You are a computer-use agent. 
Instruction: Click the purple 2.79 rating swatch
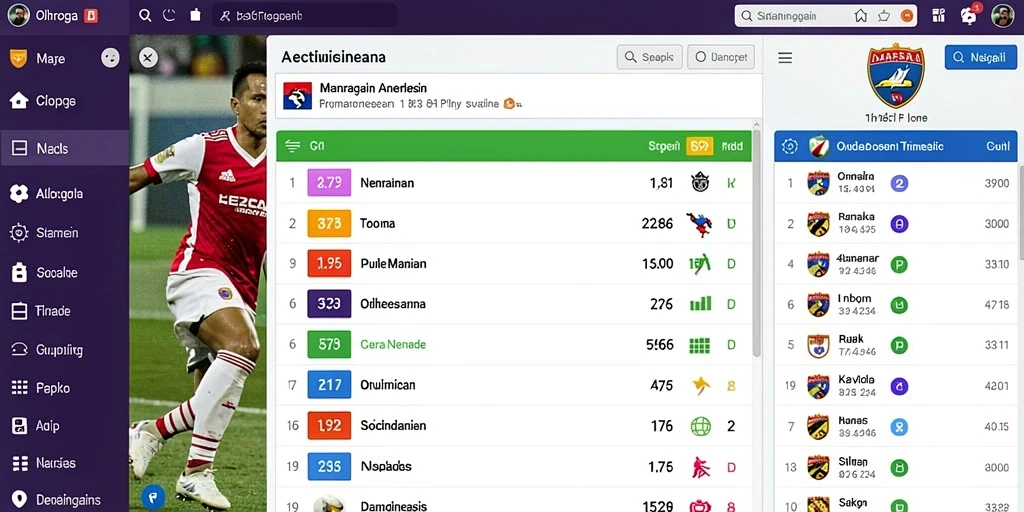click(x=329, y=183)
